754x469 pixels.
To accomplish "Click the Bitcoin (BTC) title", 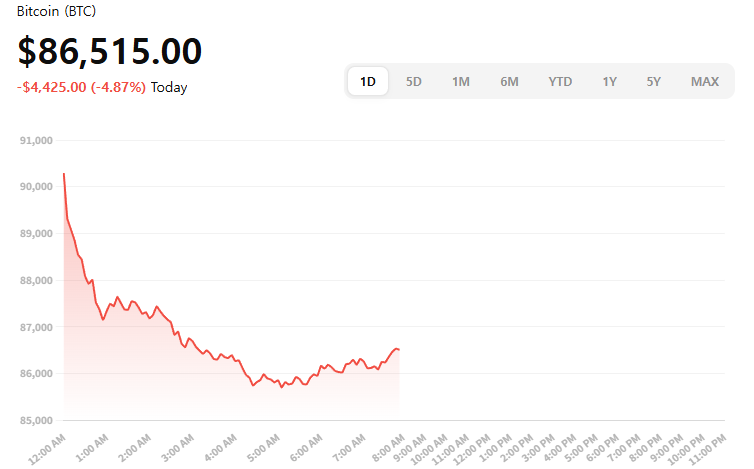I will (56, 11).
